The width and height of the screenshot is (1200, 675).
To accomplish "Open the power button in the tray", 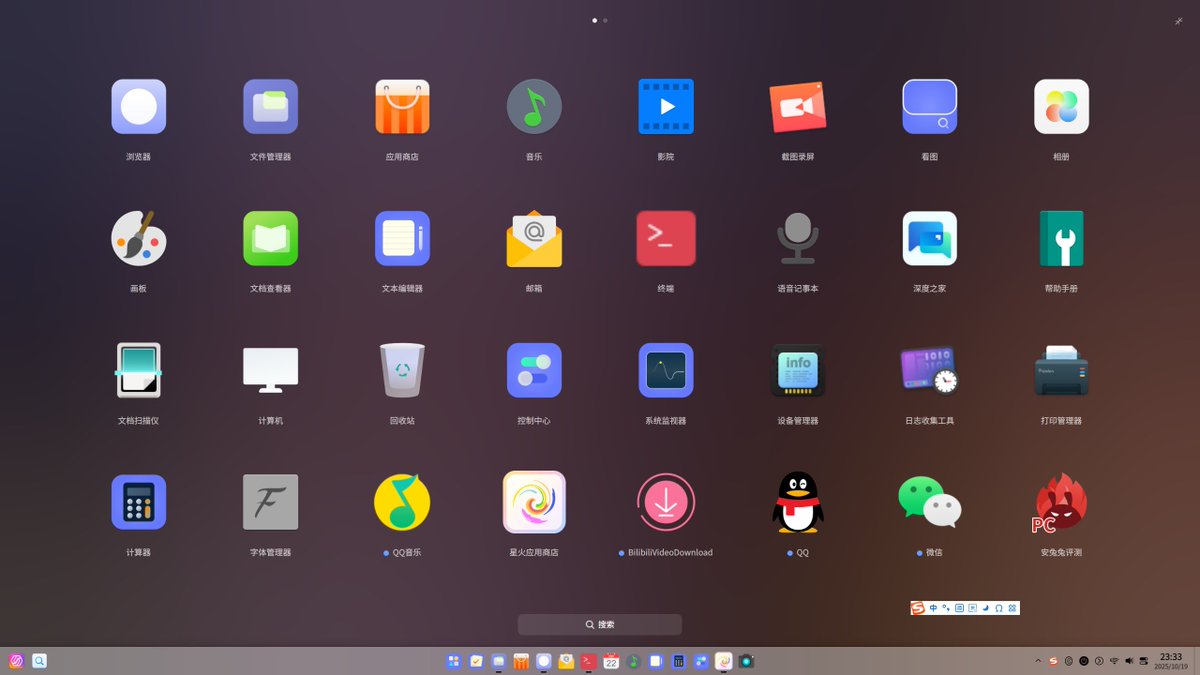I will click(x=1084, y=661).
